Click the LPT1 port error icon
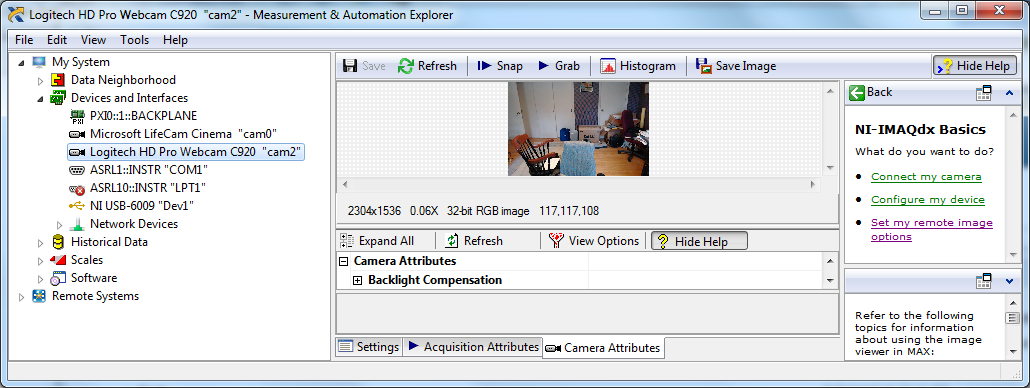The image size is (1030, 388). [x=77, y=188]
